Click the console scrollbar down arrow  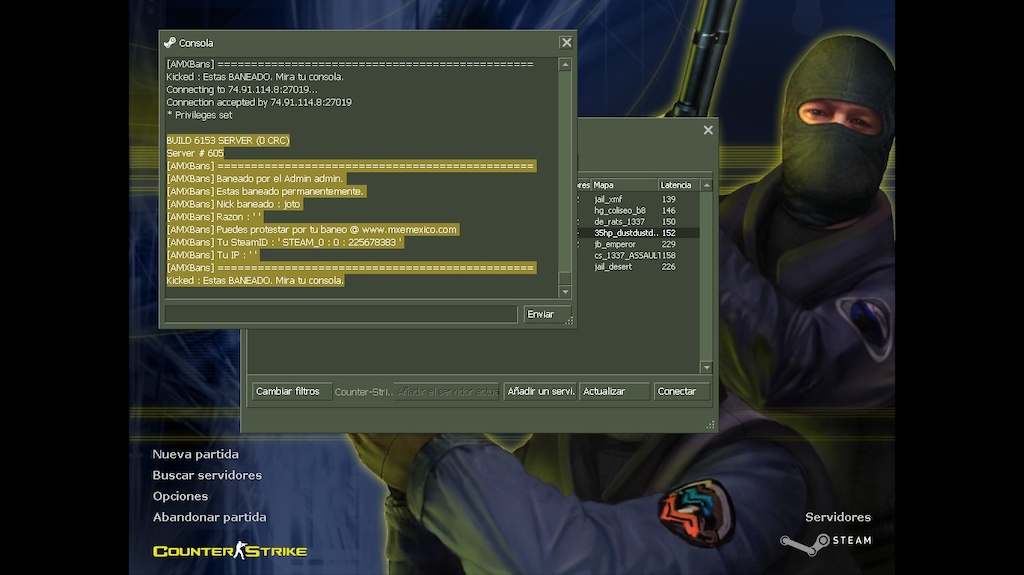pos(565,292)
